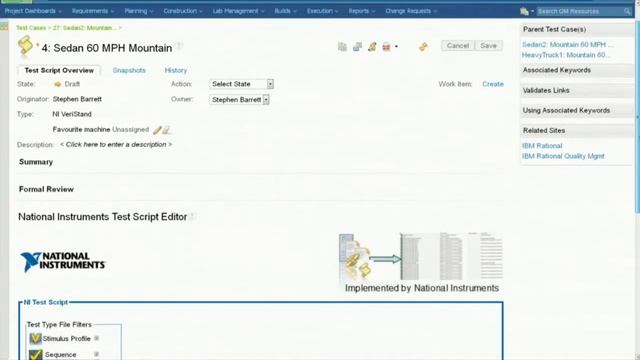640x360 pixels.
Task: Open the Lab Management menu
Action: (x=238, y=11)
